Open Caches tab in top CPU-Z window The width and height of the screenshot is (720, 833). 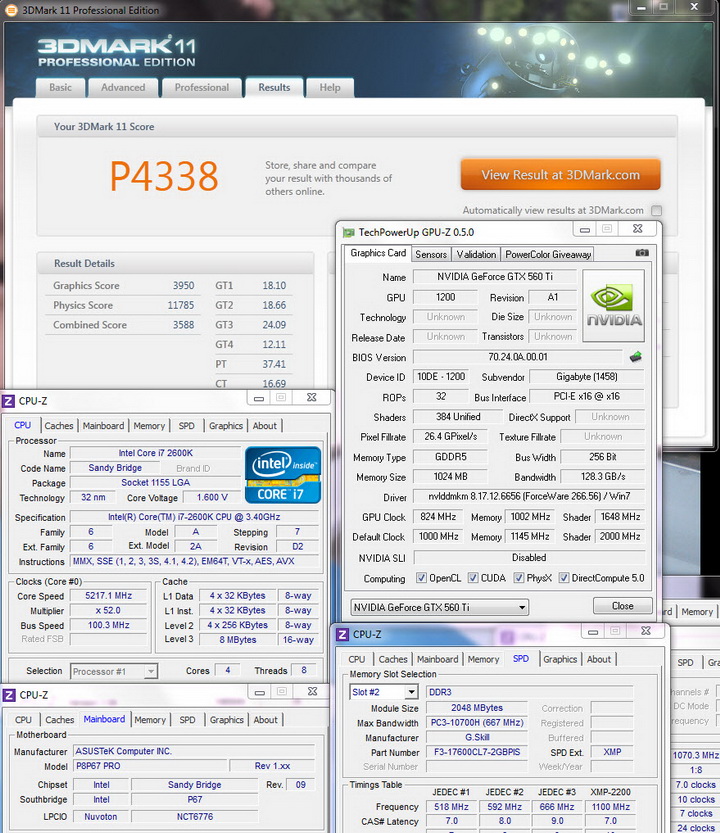[59, 426]
